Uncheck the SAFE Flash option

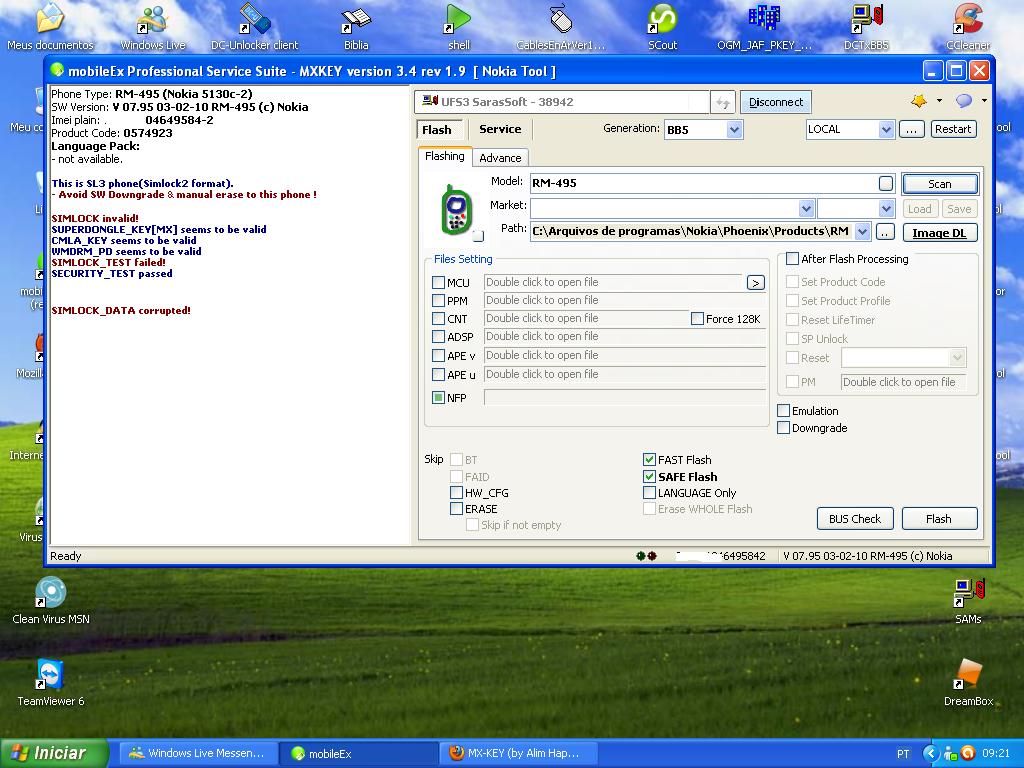[649, 477]
